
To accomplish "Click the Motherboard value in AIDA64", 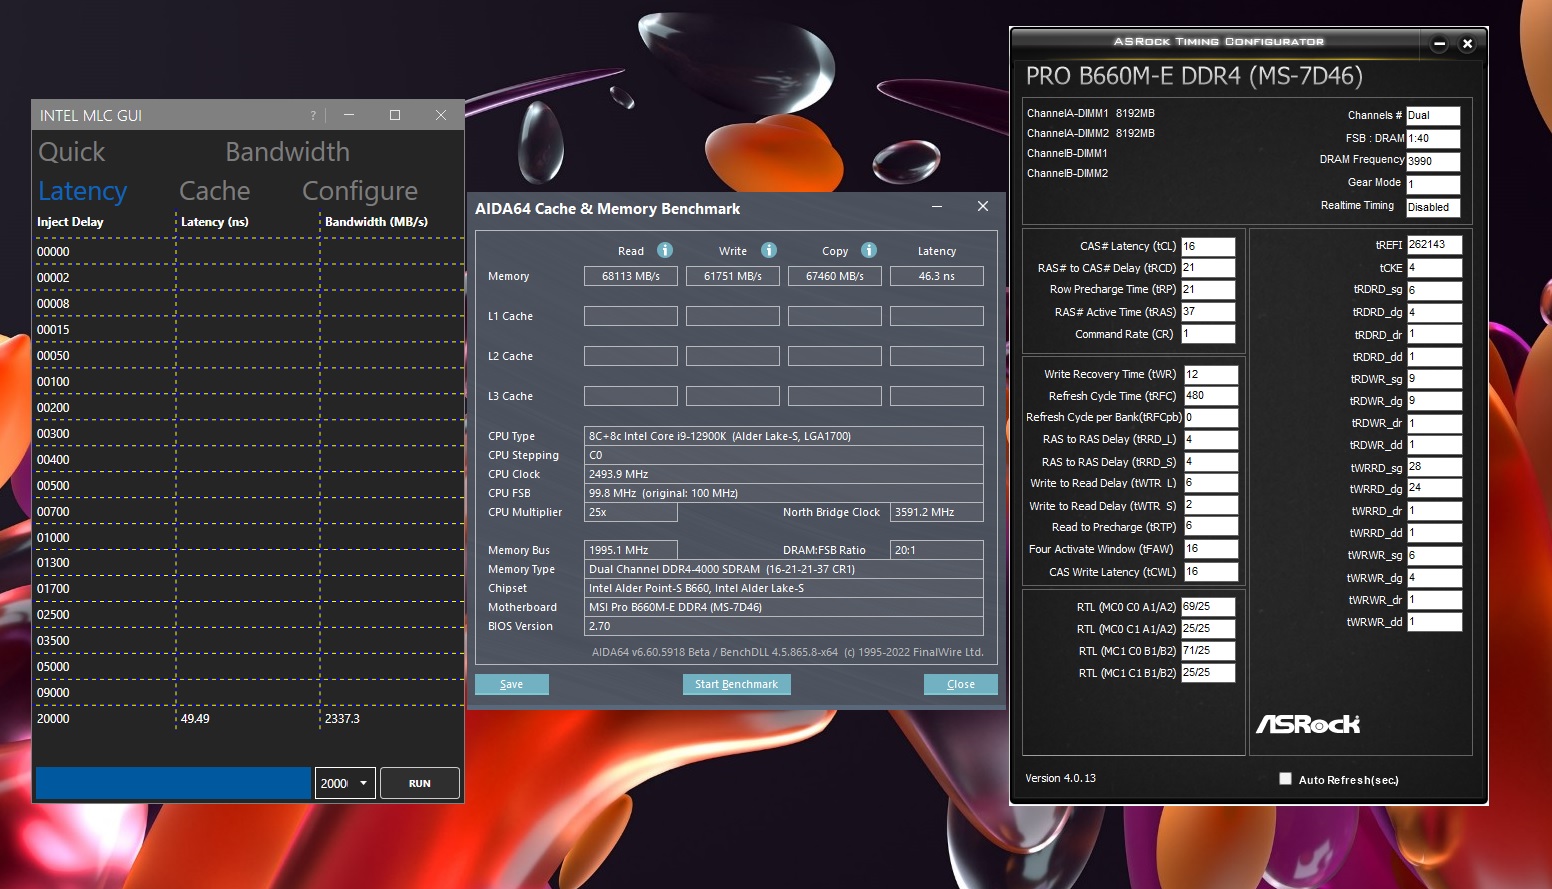I will tap(784, 607).
